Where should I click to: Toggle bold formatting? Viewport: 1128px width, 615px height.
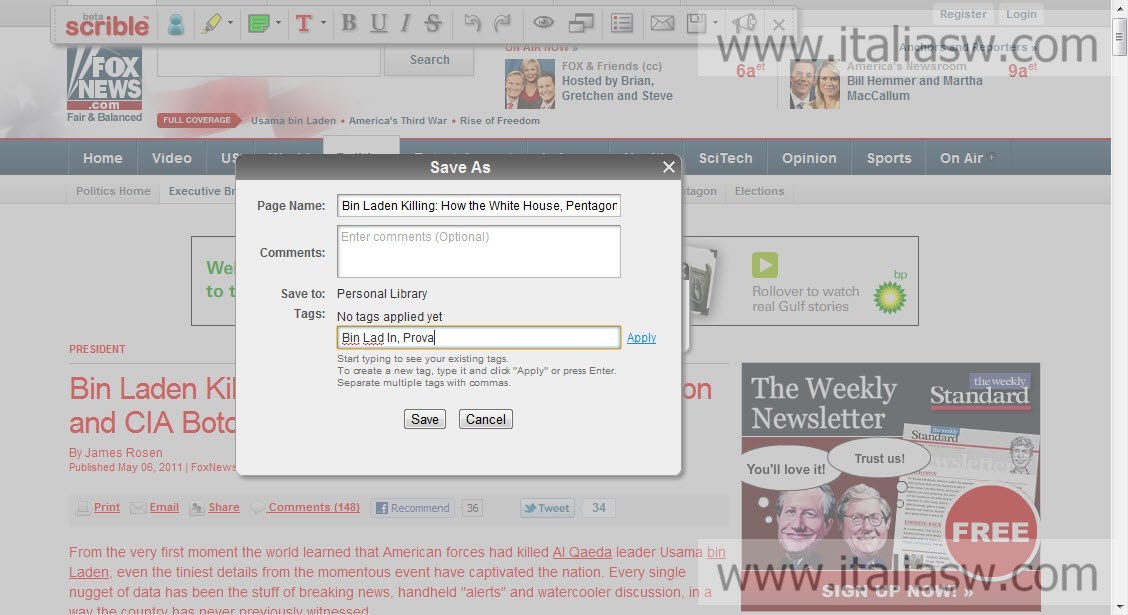(x=349, y=24)
